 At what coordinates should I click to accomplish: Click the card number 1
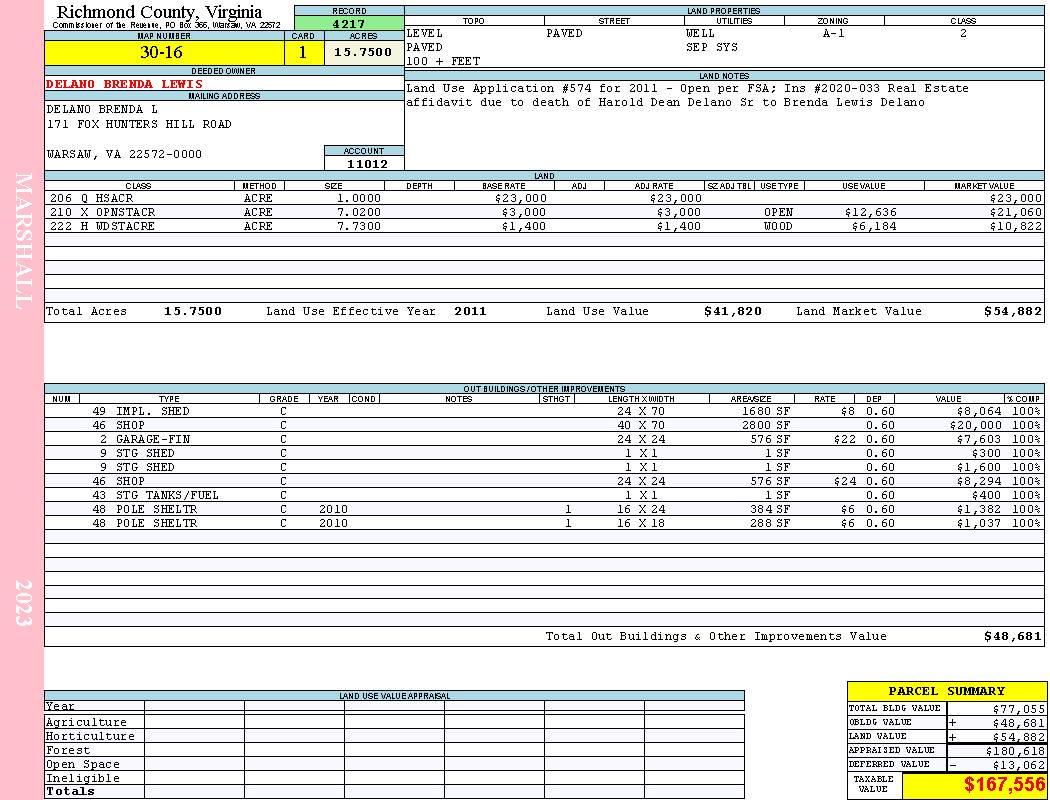tap(303, 52)
